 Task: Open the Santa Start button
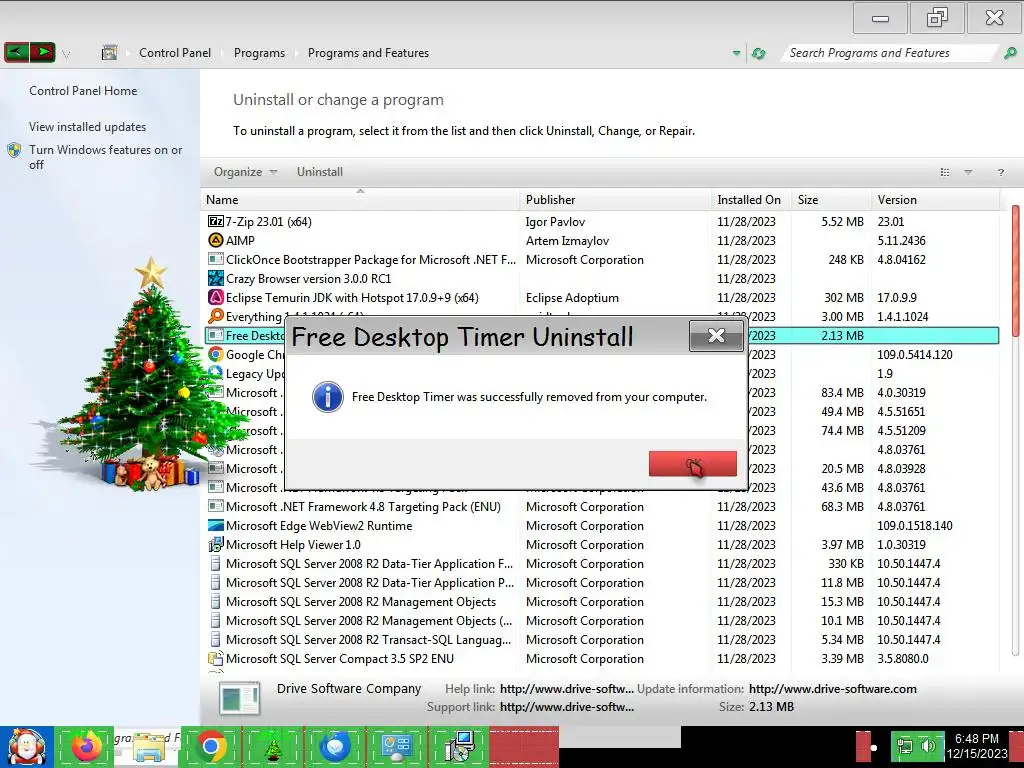point(27,746)
